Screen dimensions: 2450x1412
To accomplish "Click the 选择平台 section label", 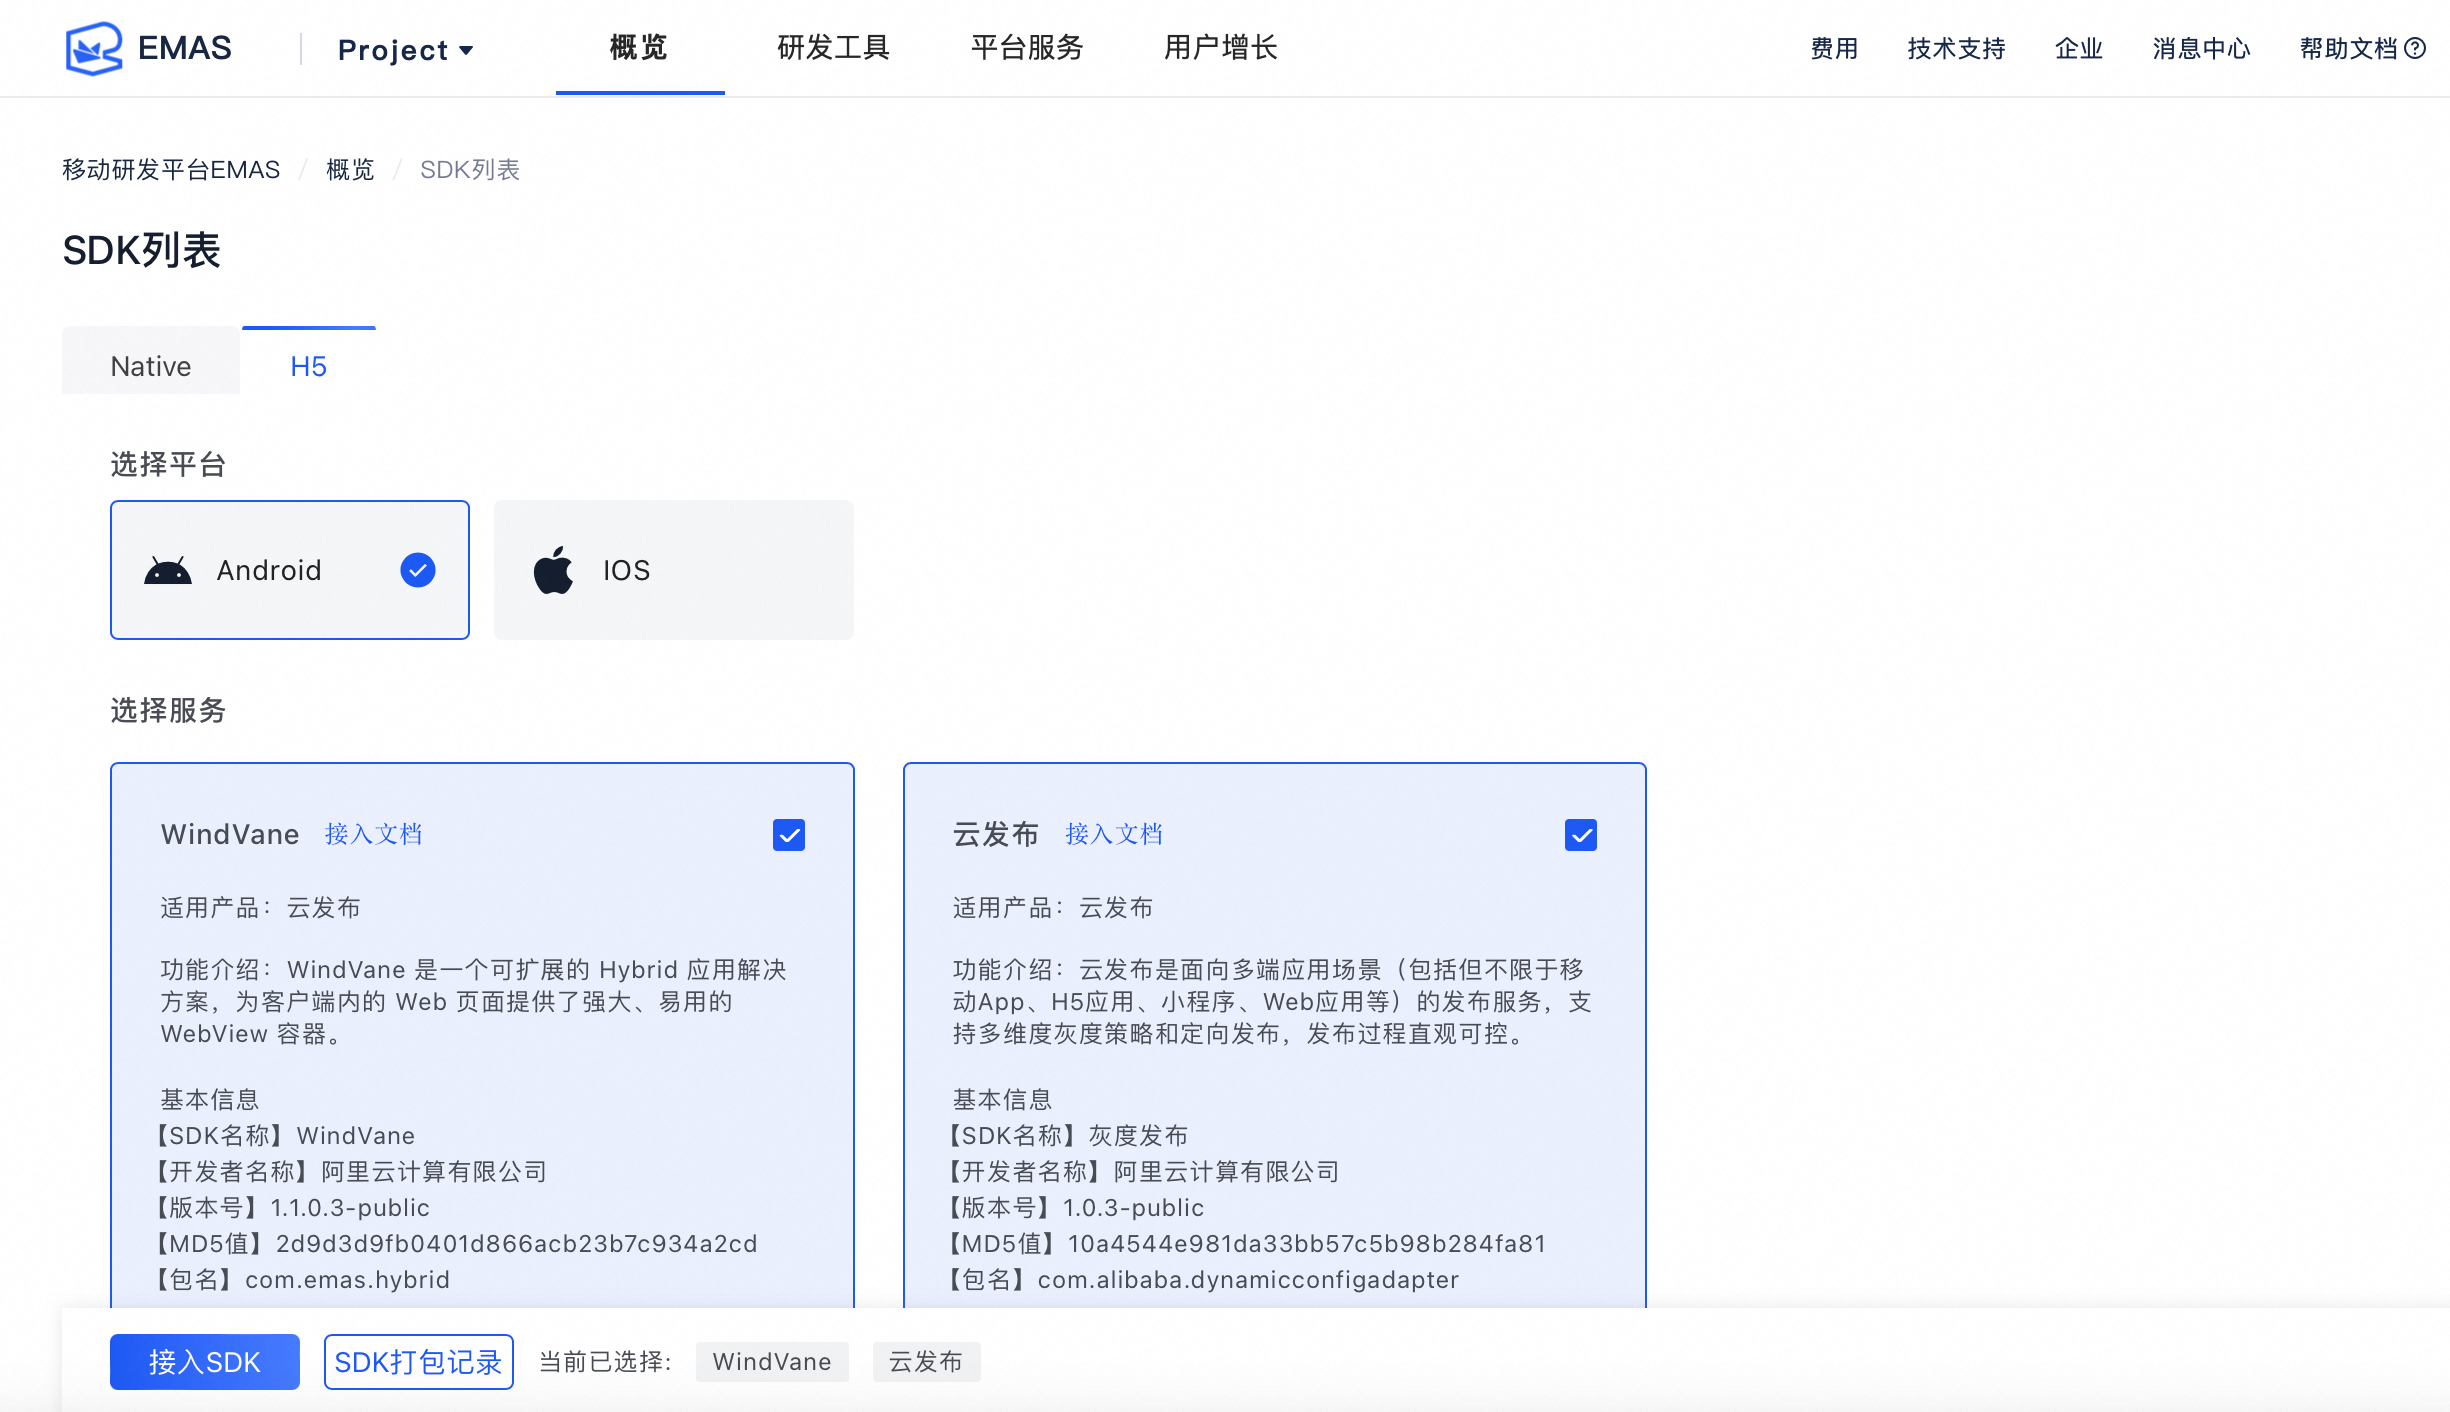I will click(x=168, y=464).
